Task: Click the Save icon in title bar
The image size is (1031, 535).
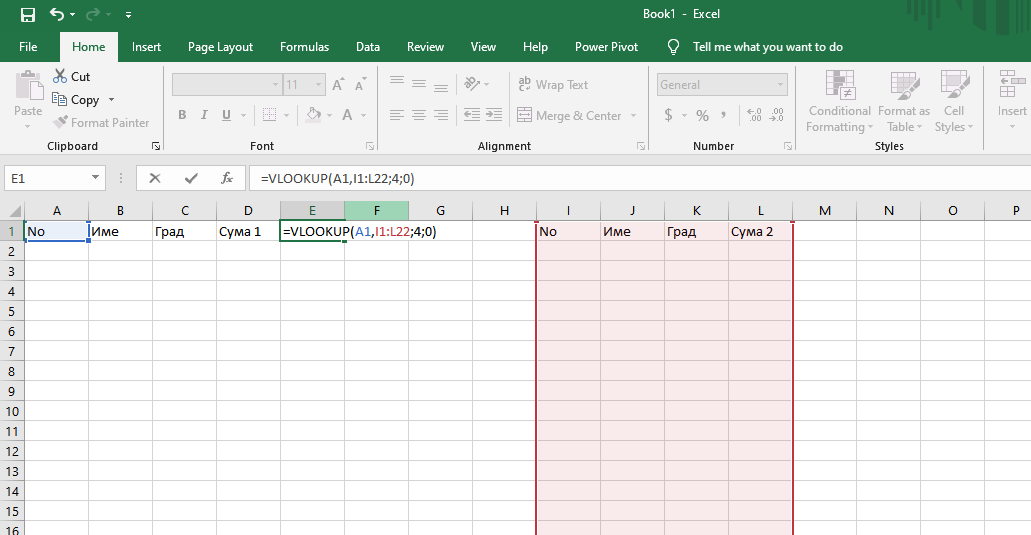Action: (x=28, y=15)
